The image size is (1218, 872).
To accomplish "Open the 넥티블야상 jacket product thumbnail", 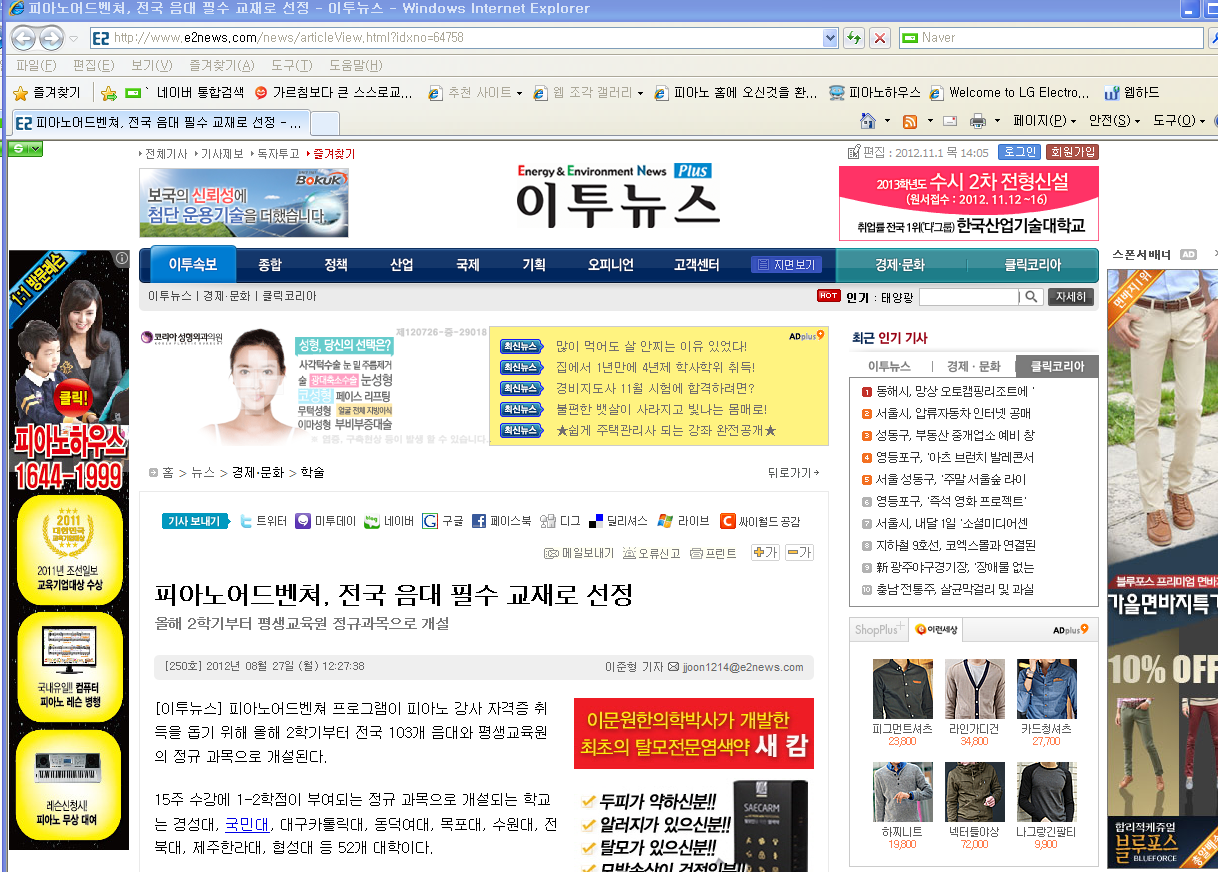I will point(975,793).
